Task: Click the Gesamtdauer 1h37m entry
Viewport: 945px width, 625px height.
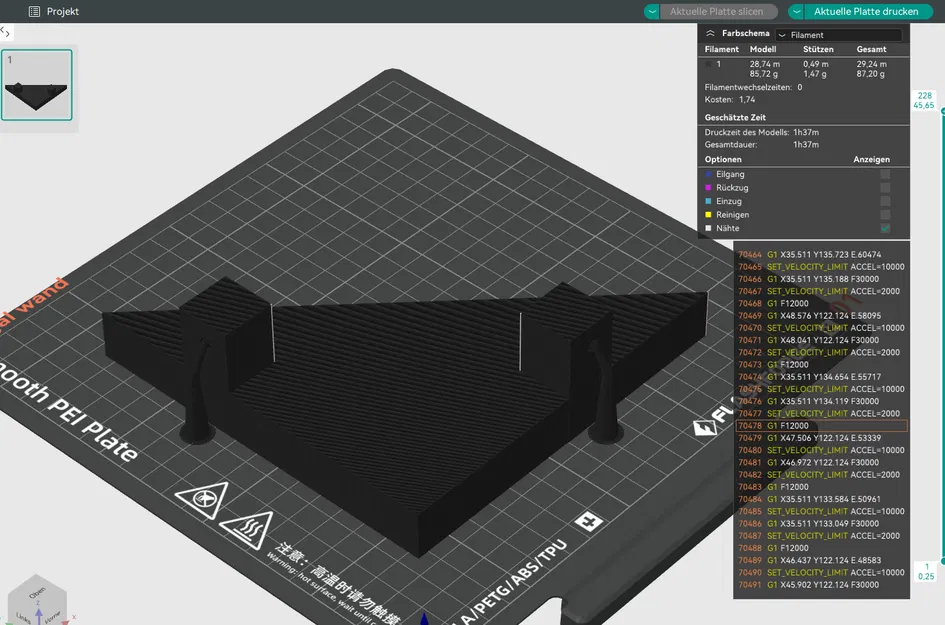Action: (762, 145)
